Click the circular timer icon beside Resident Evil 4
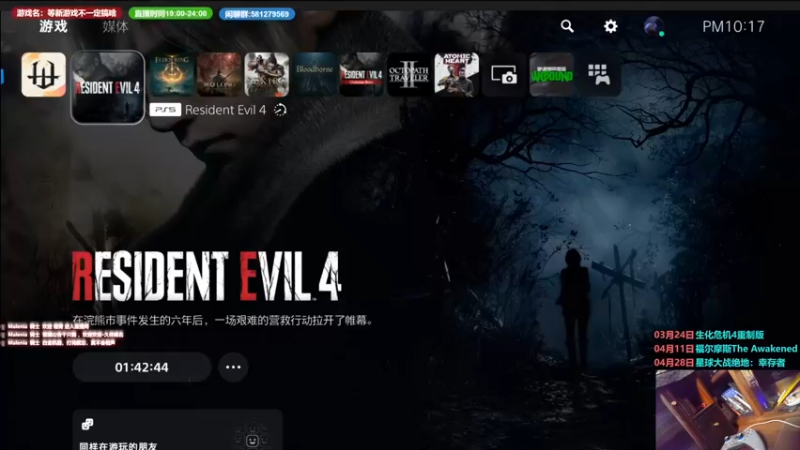 coord(280,110)
